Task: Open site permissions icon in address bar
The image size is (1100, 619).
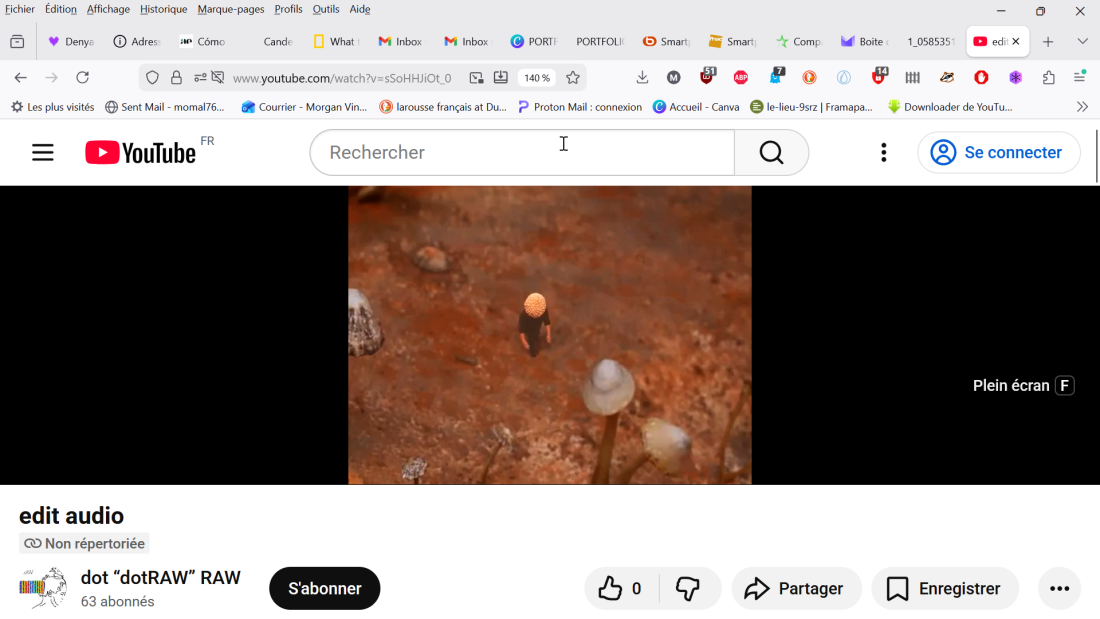Action: 201,78
